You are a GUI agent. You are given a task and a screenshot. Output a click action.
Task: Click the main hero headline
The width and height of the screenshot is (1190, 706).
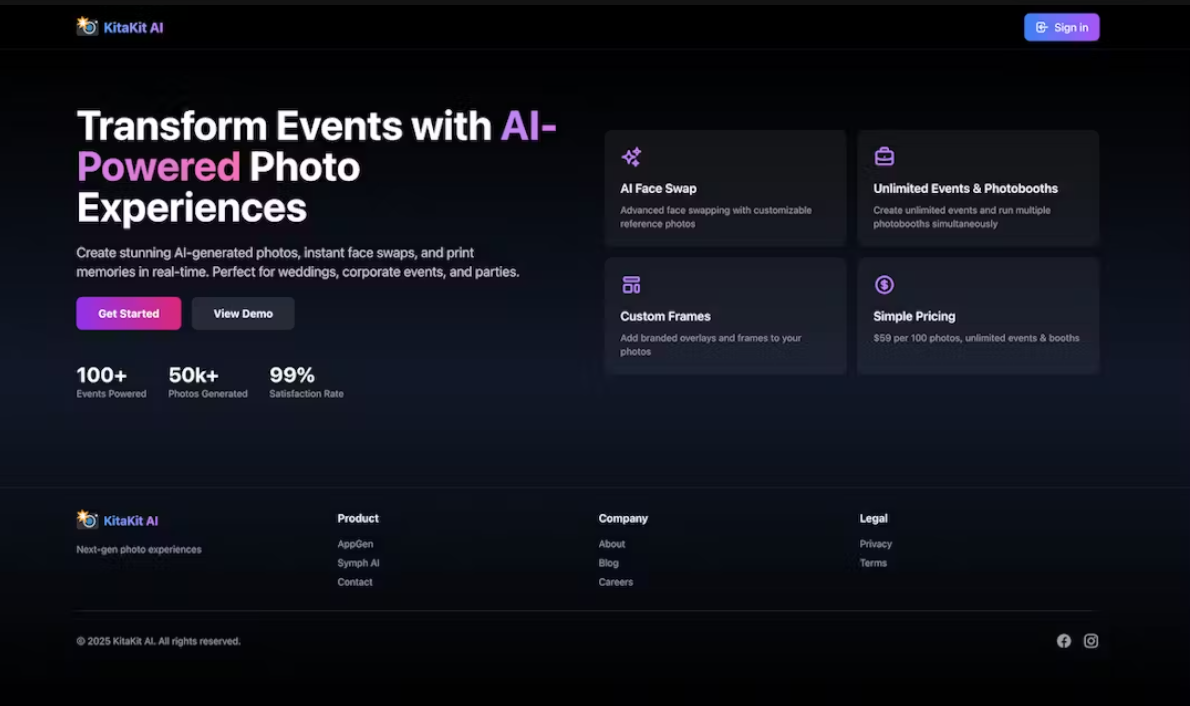[x=316, y=166]
